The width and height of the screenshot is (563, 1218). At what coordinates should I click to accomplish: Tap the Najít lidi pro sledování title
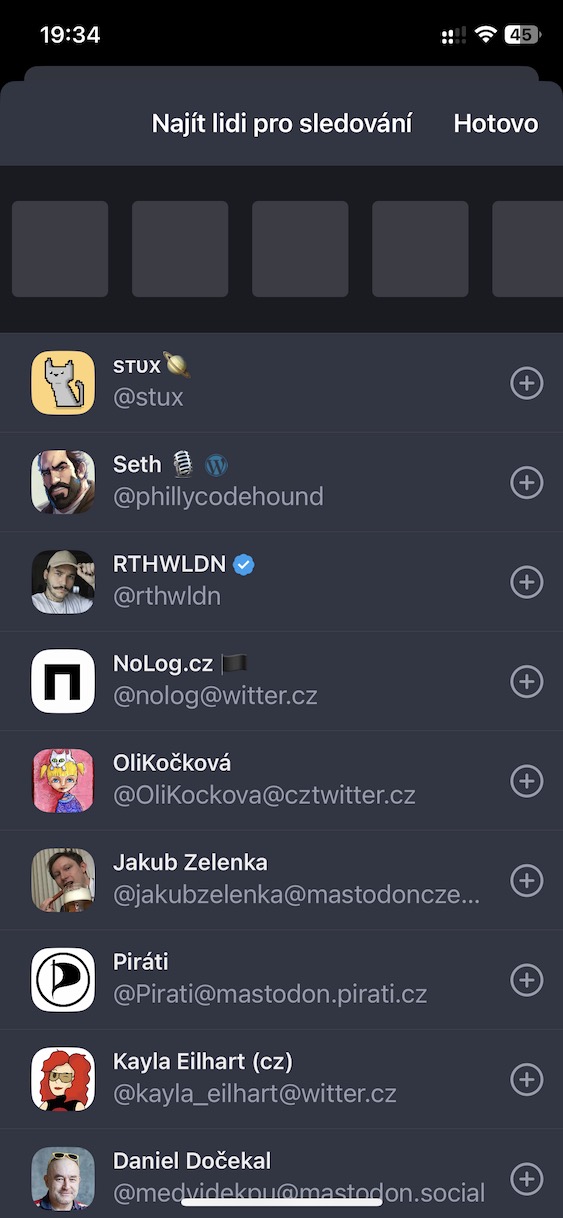click(282, 123)
